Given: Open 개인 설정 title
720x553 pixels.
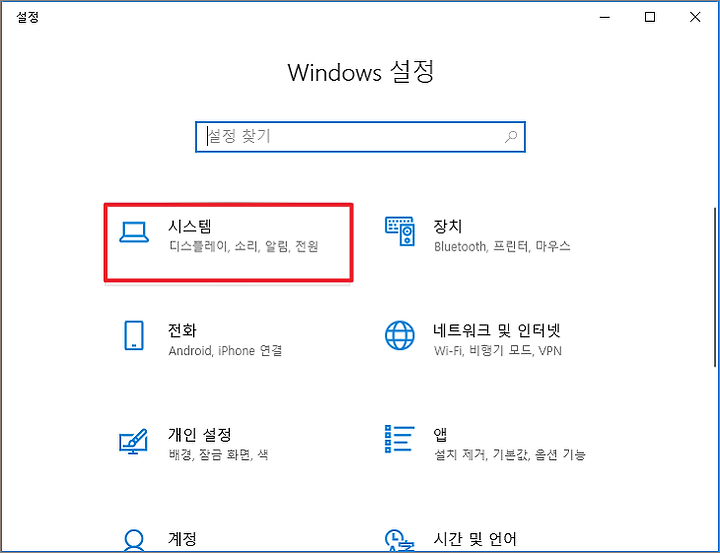Looking at the screenshot, I should (x=200, y=434).
